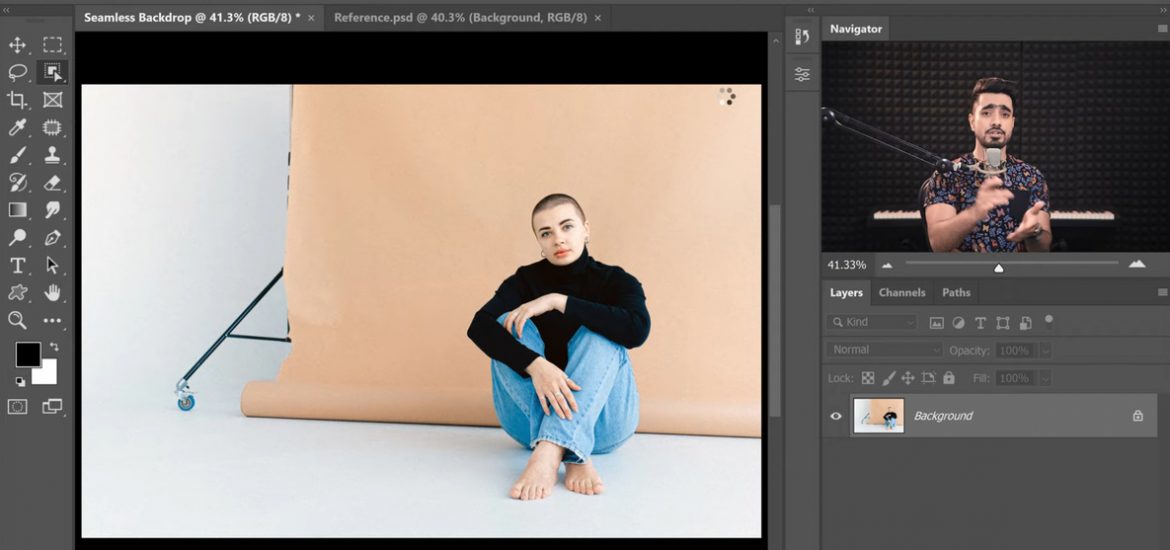Select the Brush tool
The width and height of the screenshot is (1170, 550).
[x=17, y=155]
